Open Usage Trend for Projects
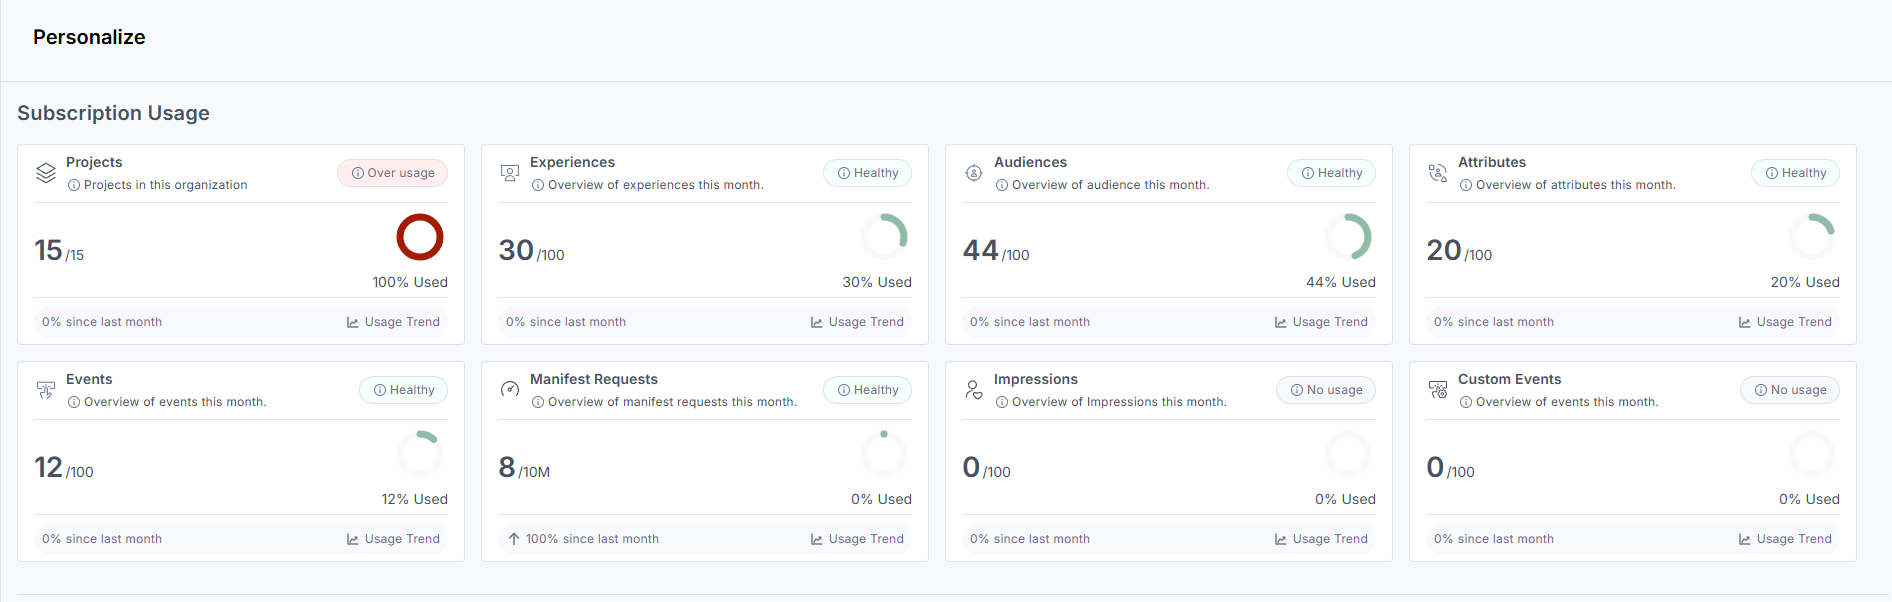This screenshot has width=1892, height=602. [x=393, y=322]
